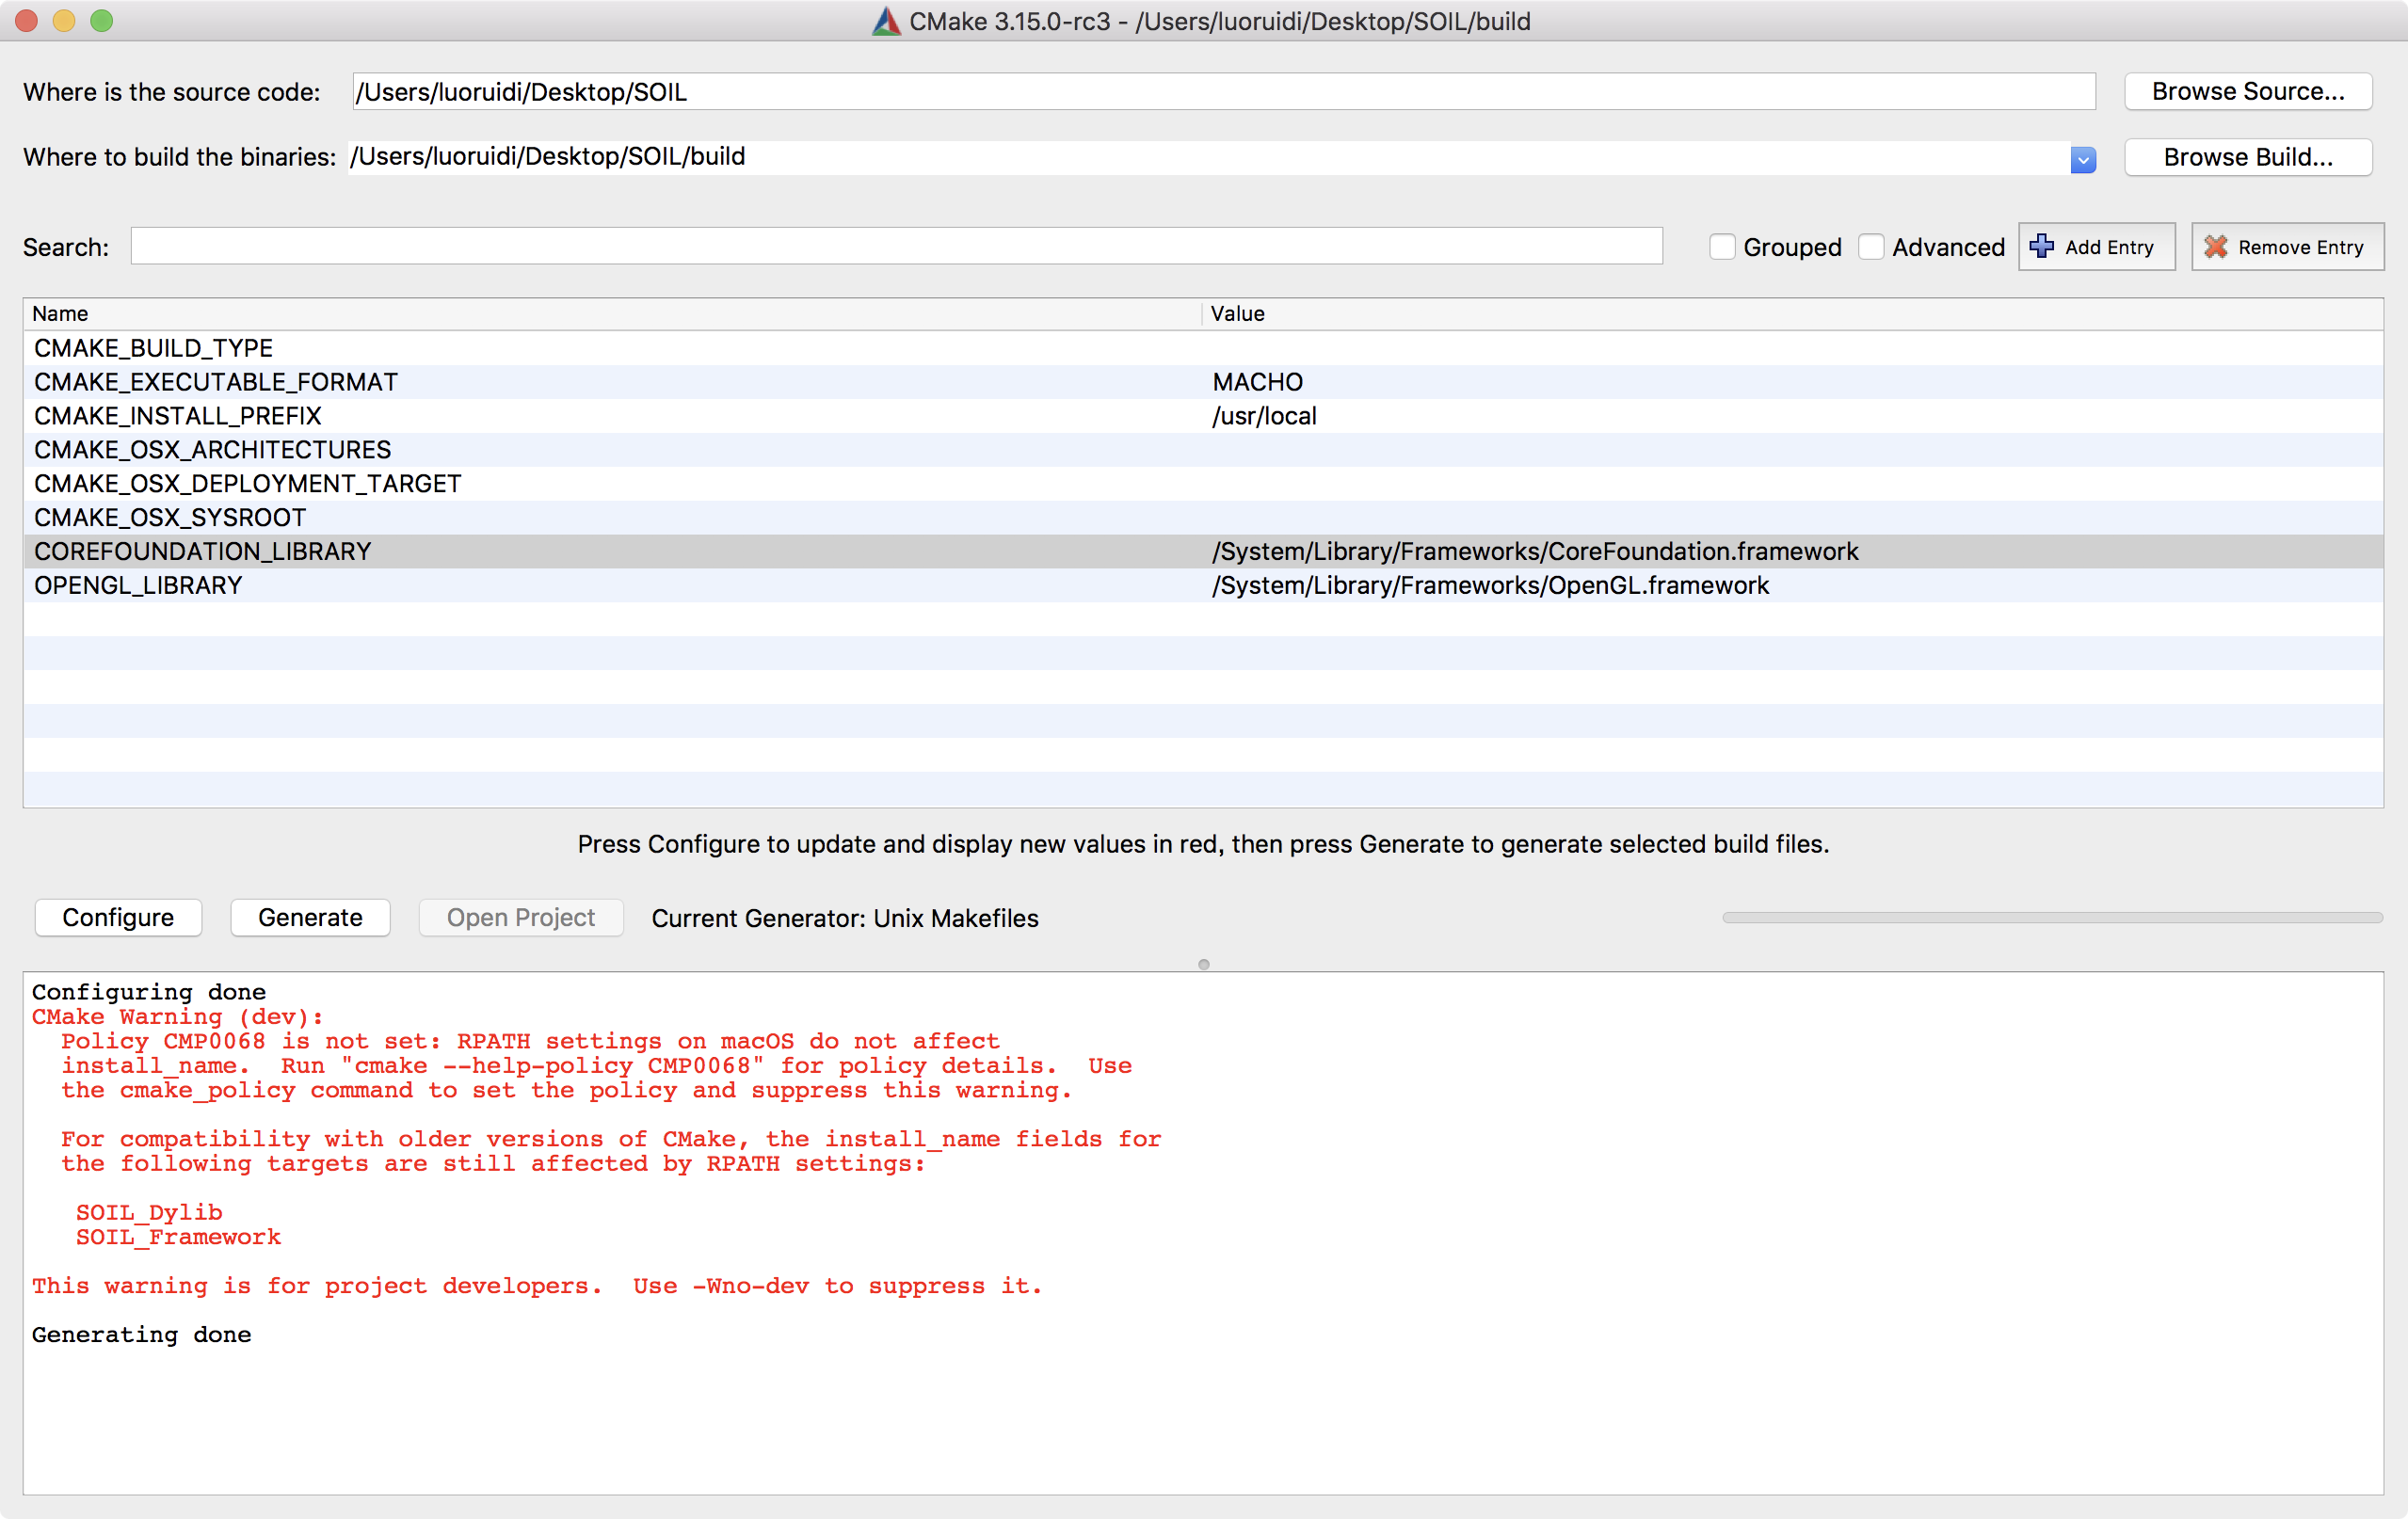Viewport: 2408px width, 1519px height.
Task: Click the 'Configuring done' log line
Action: pyautogui.click(x=149, y=991)
